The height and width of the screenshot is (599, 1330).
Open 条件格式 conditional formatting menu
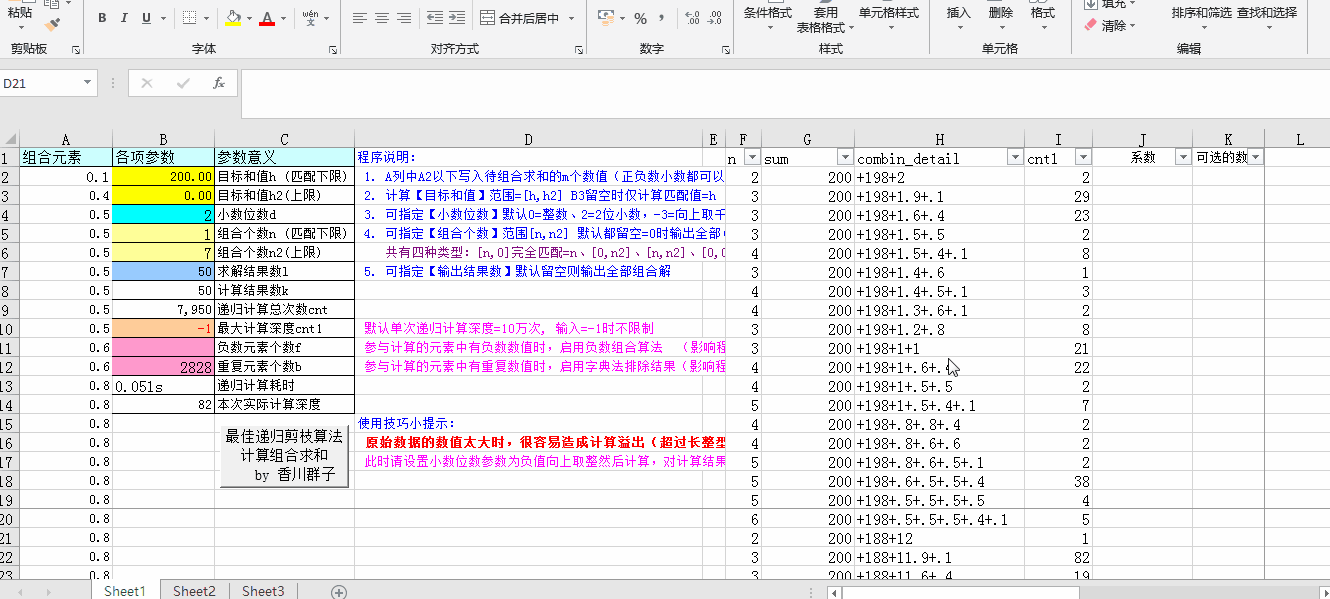point(767,17)
